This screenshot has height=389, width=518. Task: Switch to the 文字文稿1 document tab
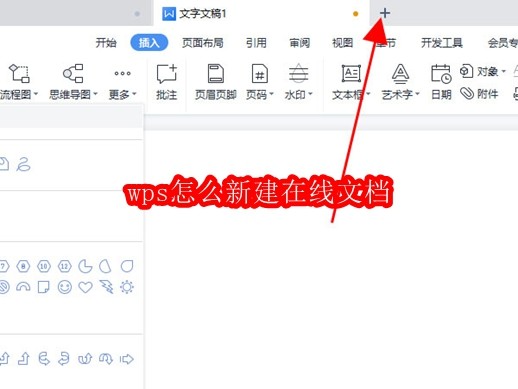(261, 13)
